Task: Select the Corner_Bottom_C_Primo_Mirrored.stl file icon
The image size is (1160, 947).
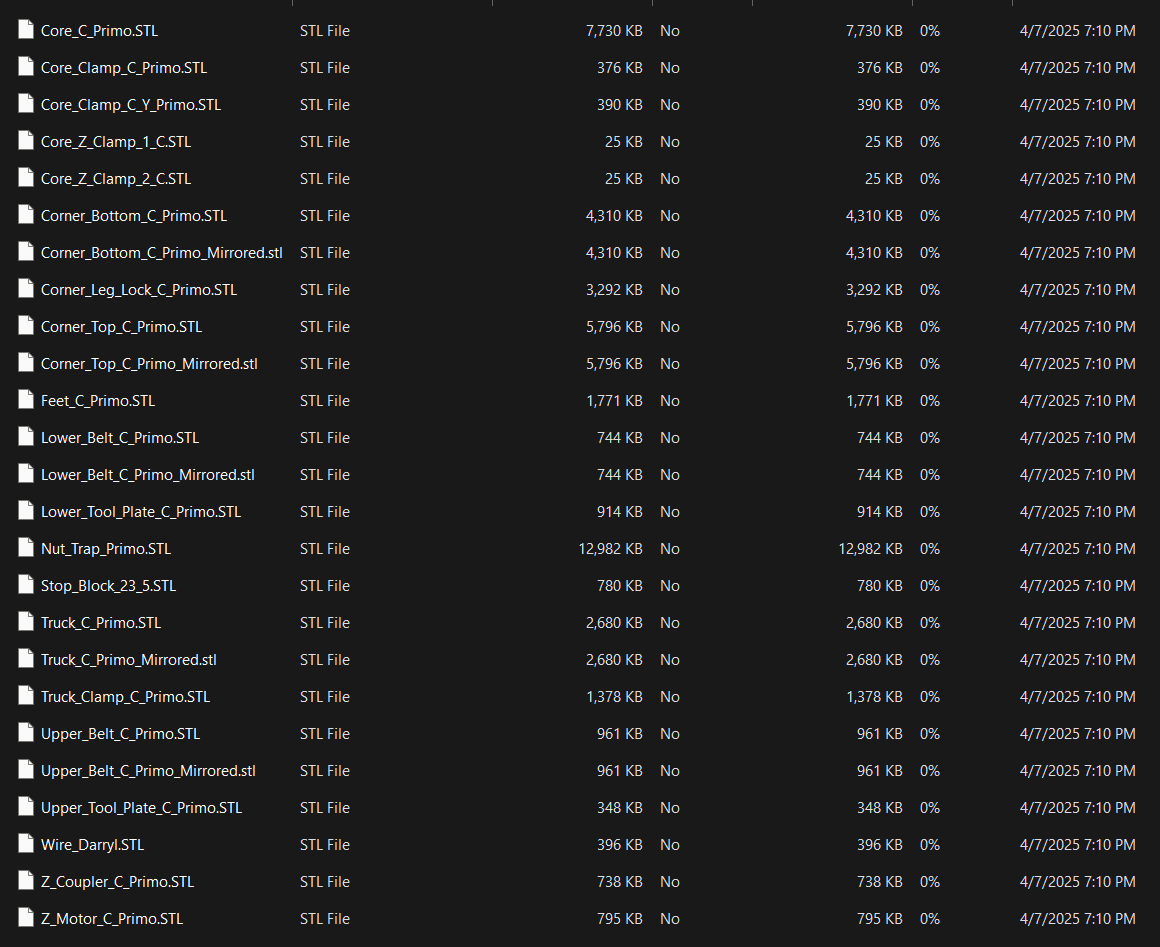Action: tap(26, 252)
